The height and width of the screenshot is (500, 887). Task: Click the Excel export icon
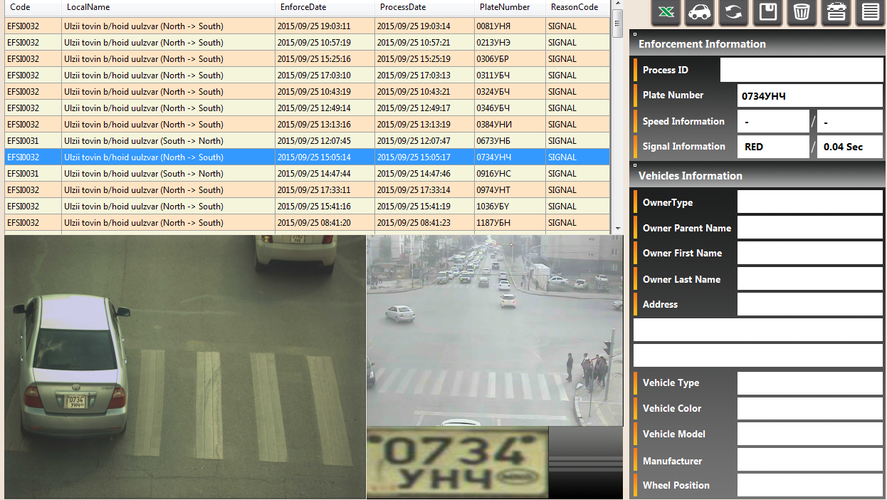(667, 12)
